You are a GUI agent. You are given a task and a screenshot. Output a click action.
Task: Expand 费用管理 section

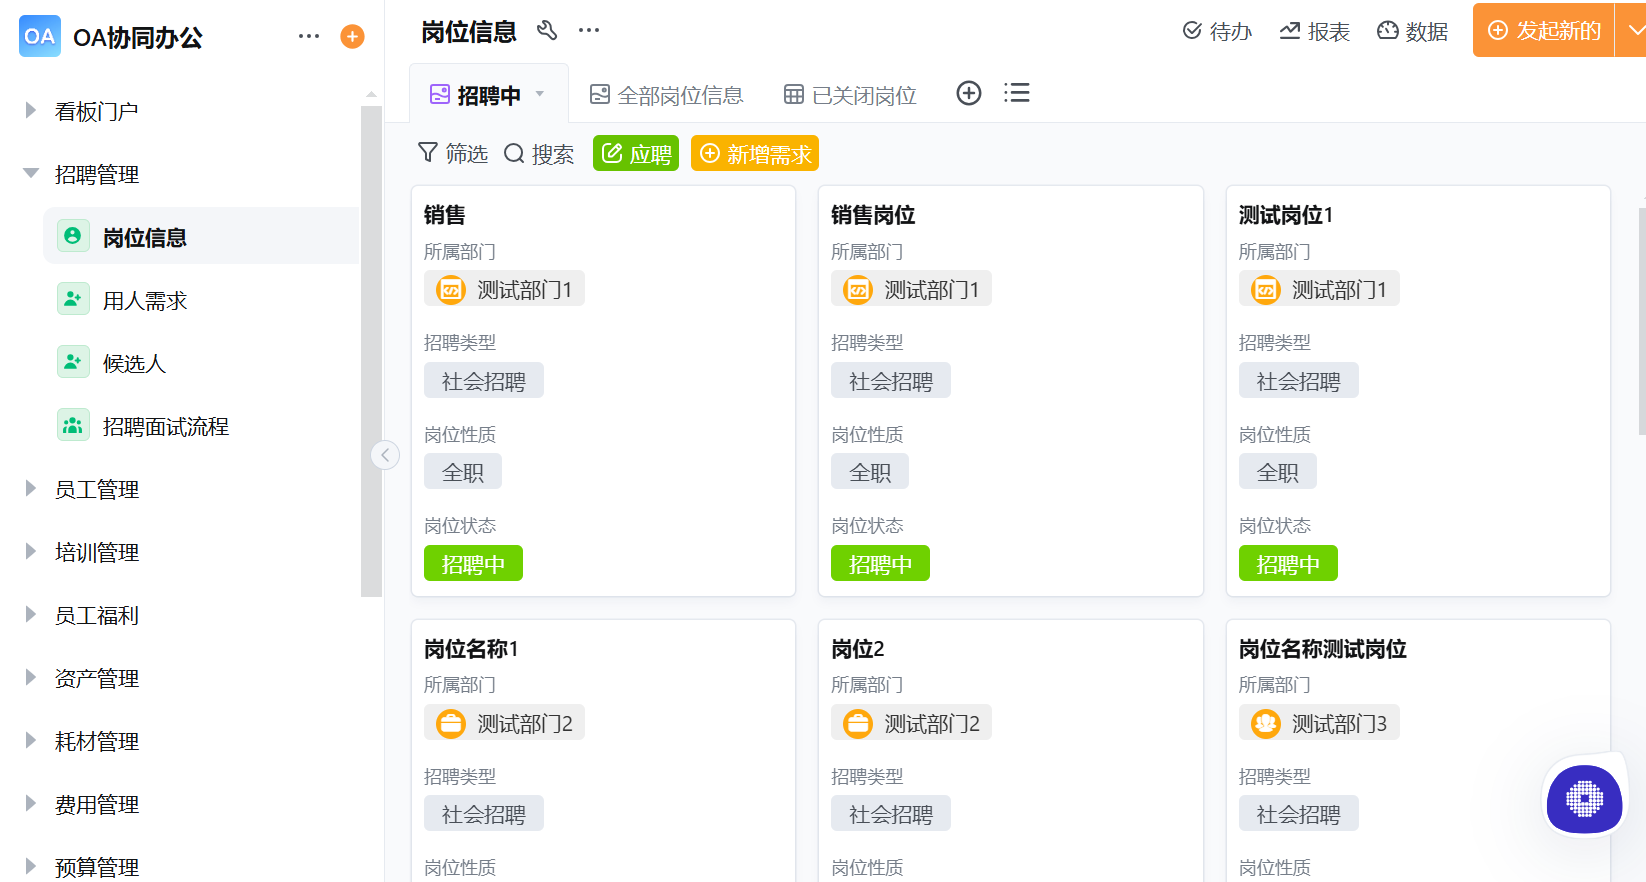[x=30, y=804]
